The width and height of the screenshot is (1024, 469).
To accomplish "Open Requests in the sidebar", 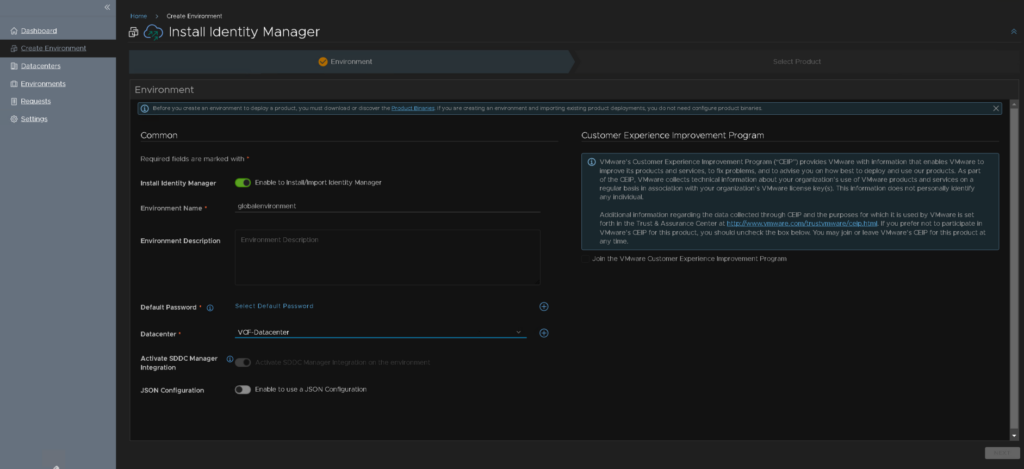I will [x=35, y=101].
